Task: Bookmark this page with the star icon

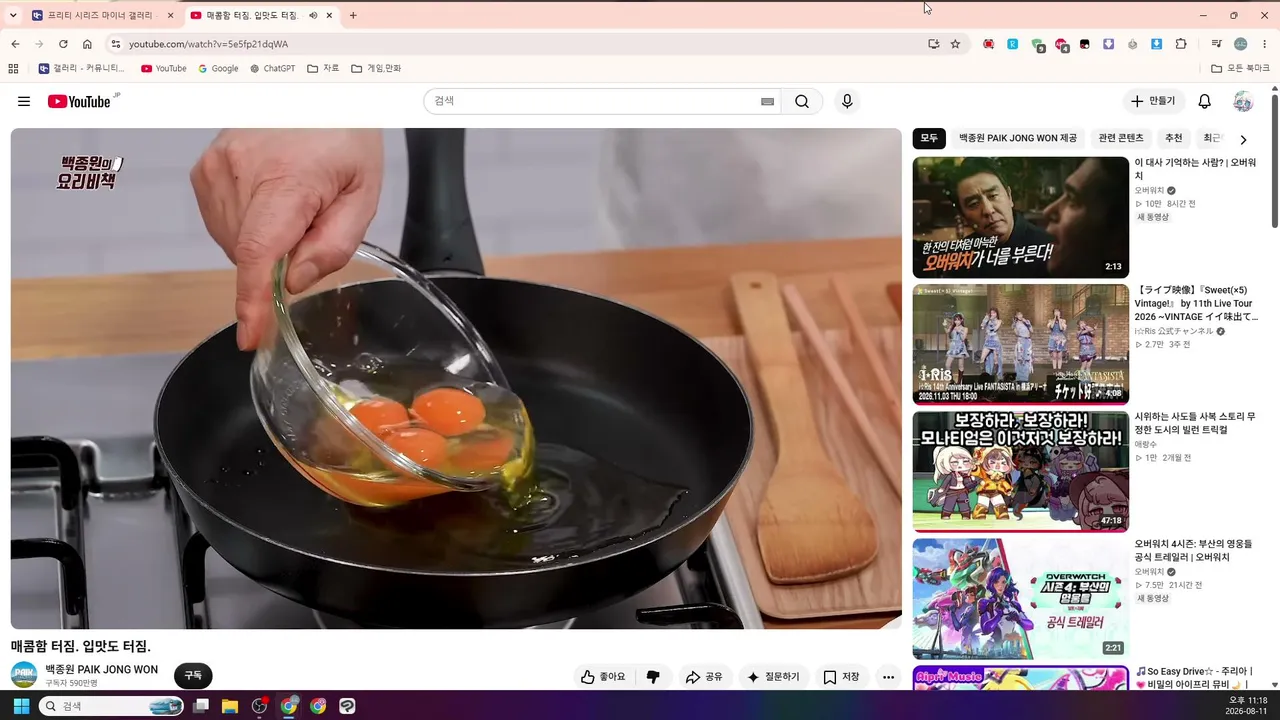Action: pos(955,44)
